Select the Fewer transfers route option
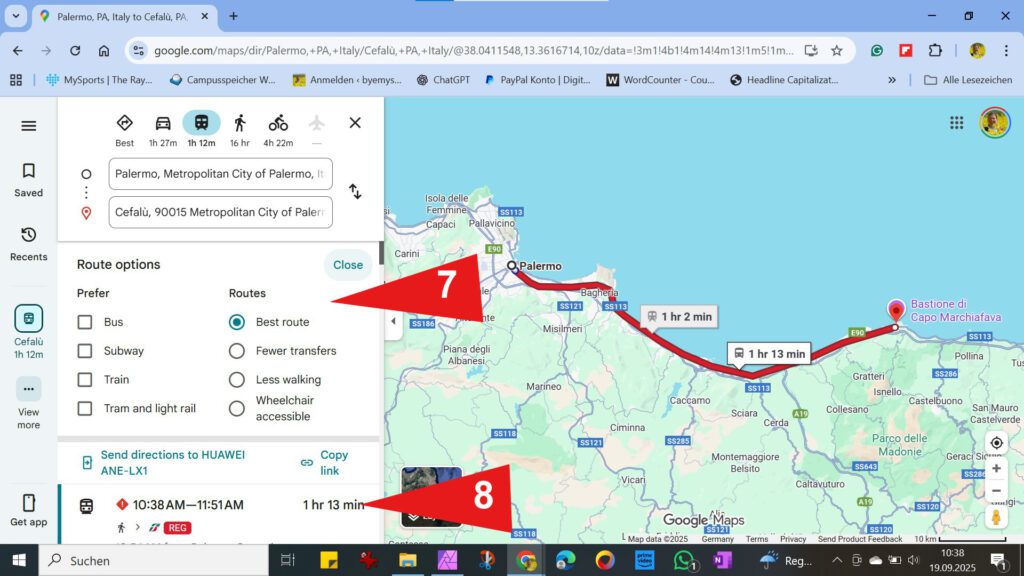 tap(236, 350)
